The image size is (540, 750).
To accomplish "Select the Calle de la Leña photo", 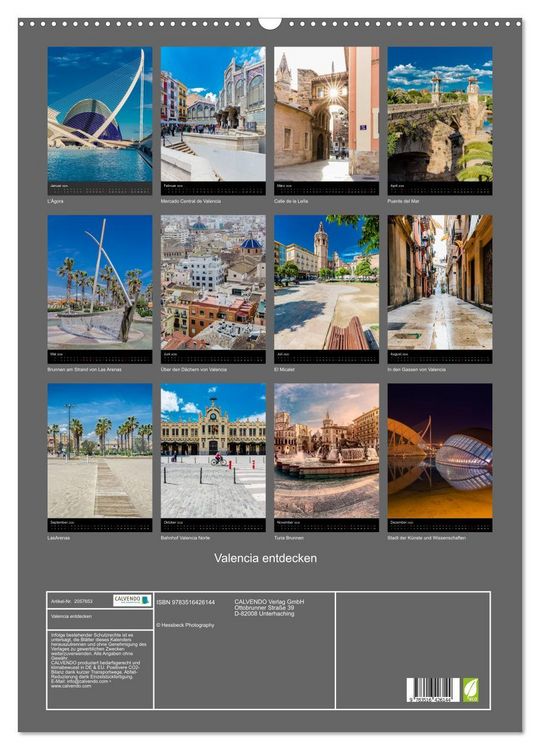I will tap(326, 114).
